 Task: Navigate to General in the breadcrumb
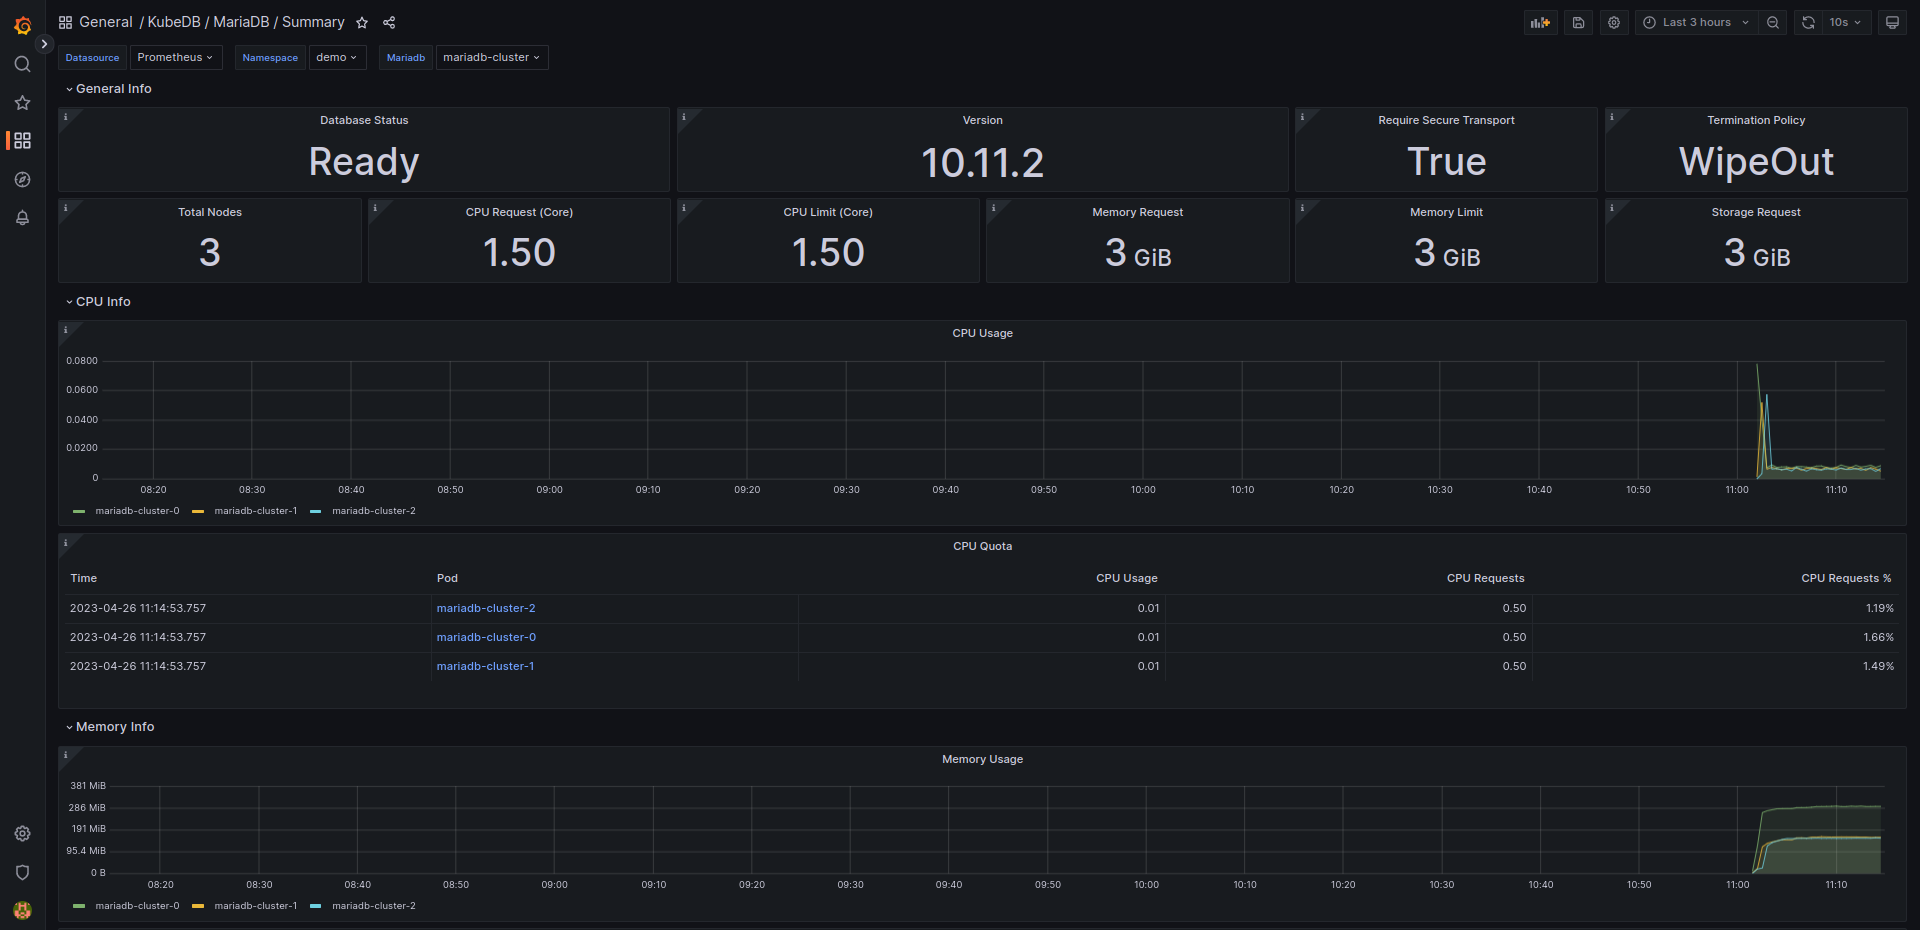point(106,21)
